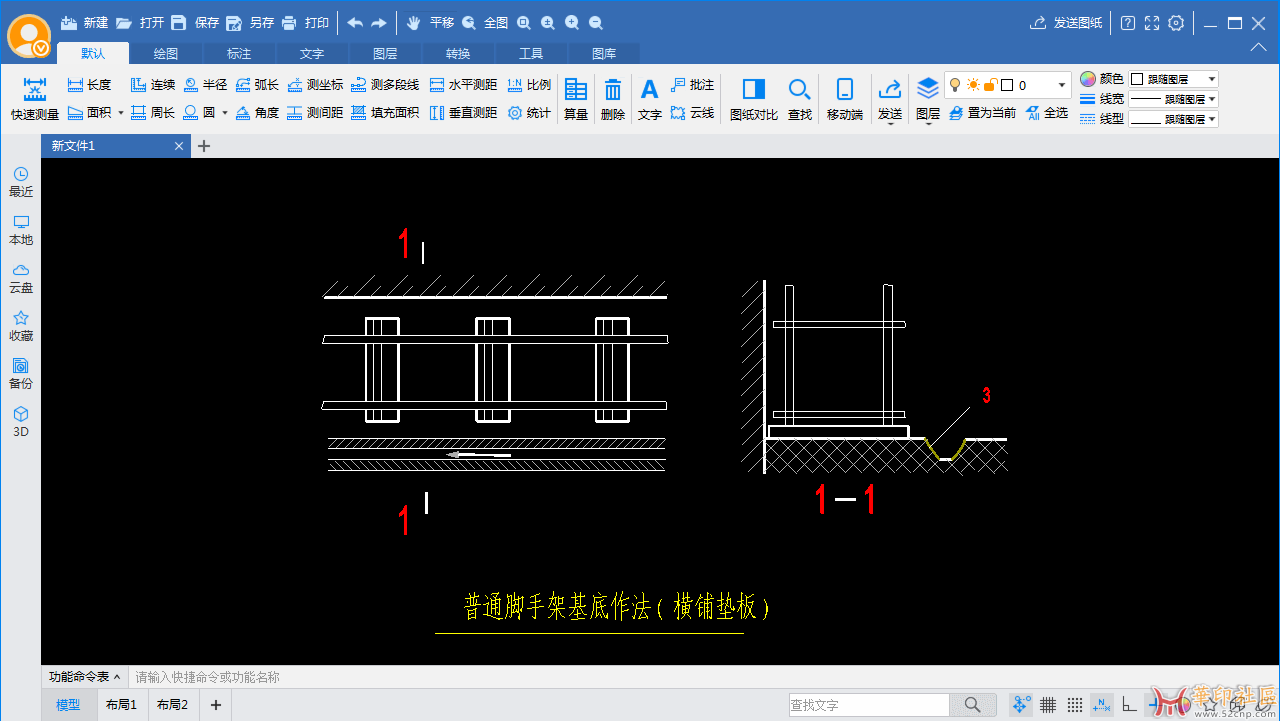
Task: Open the layer selection dropdown
Action: point(1062,86)
